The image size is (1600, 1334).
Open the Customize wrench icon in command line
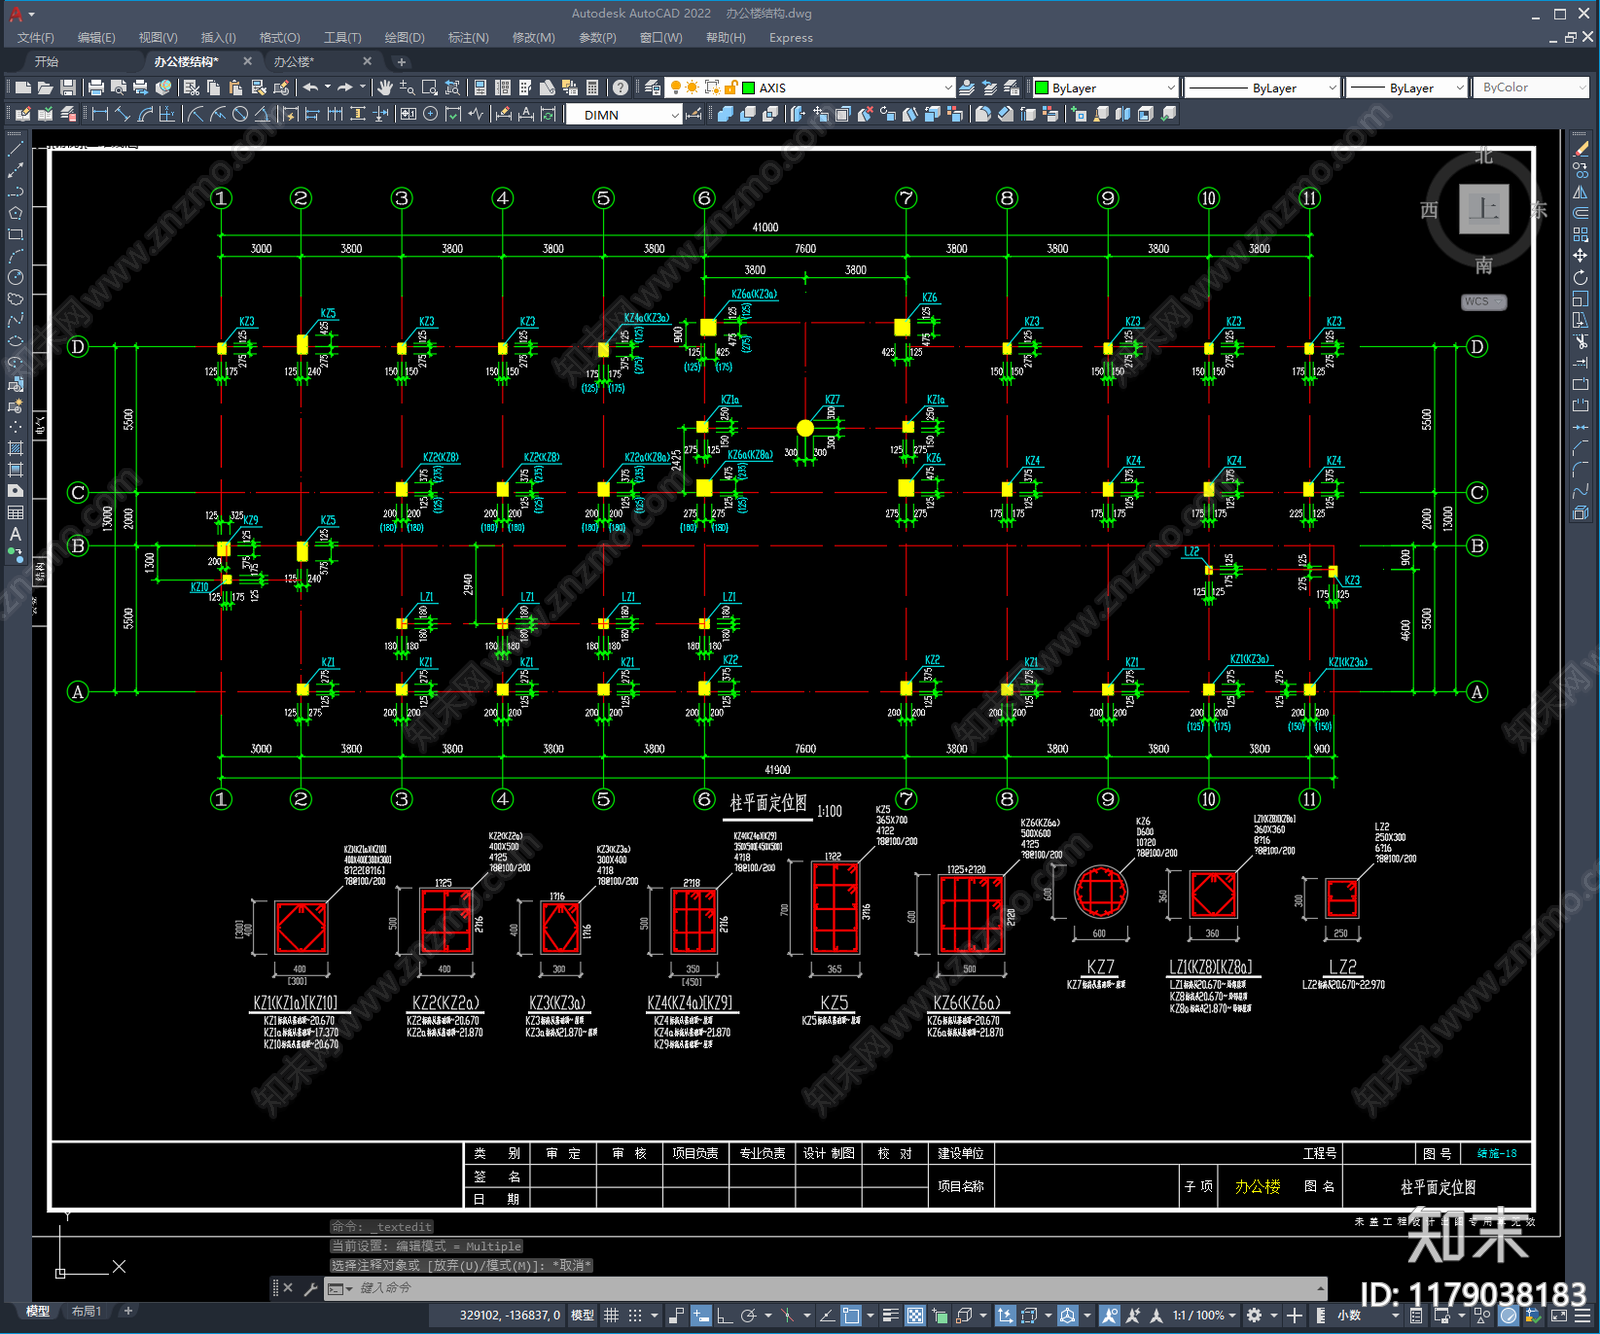click(310, 1288)
